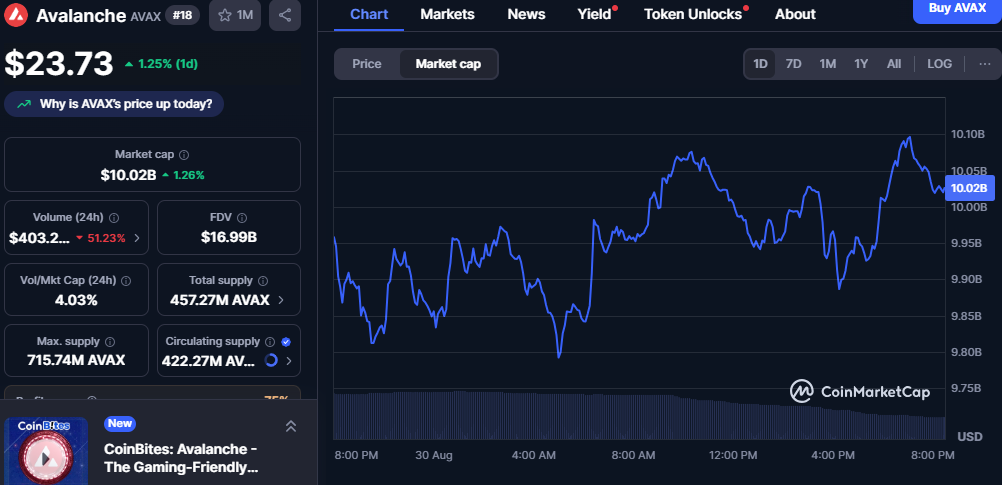Open the Chart tab
The image size is (1002, 485).
pyautogui.click(x=369, y=14)
